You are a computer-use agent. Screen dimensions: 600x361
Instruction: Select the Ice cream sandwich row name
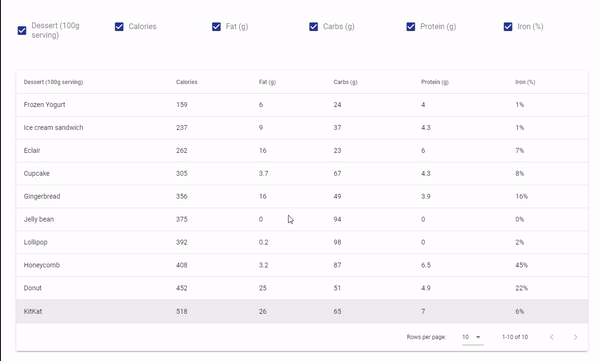[53, 127]
